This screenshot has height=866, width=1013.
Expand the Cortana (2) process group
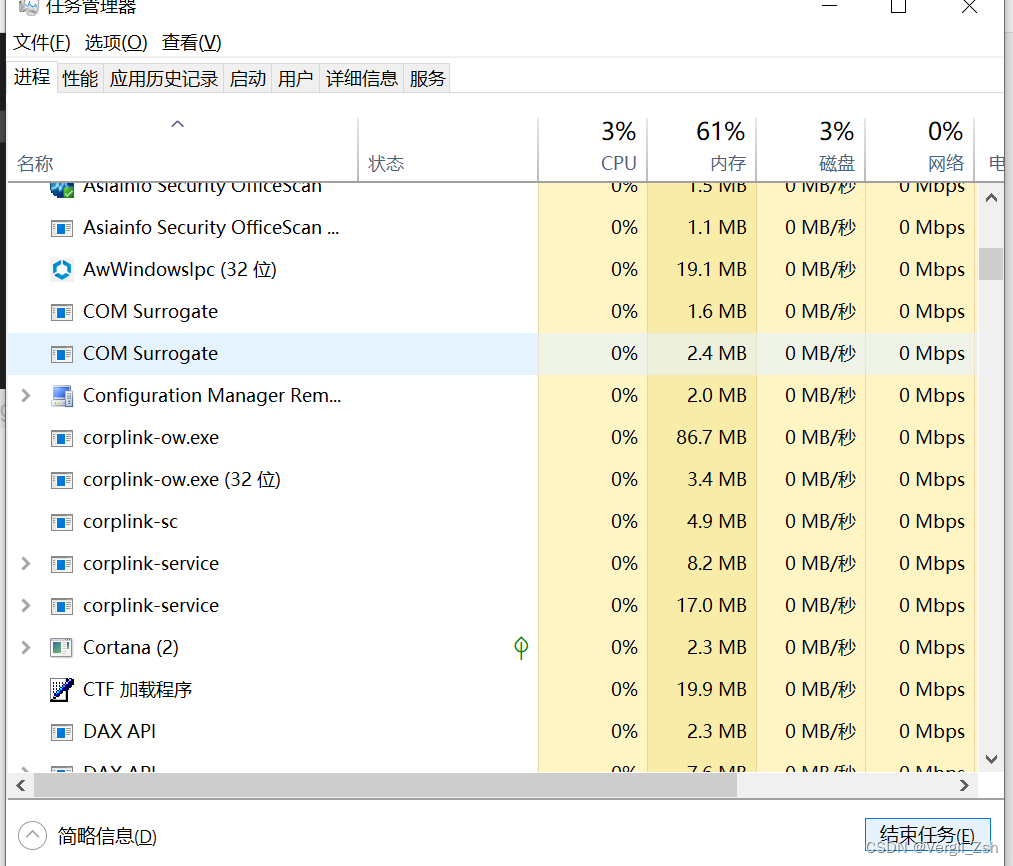click(25, 648)
